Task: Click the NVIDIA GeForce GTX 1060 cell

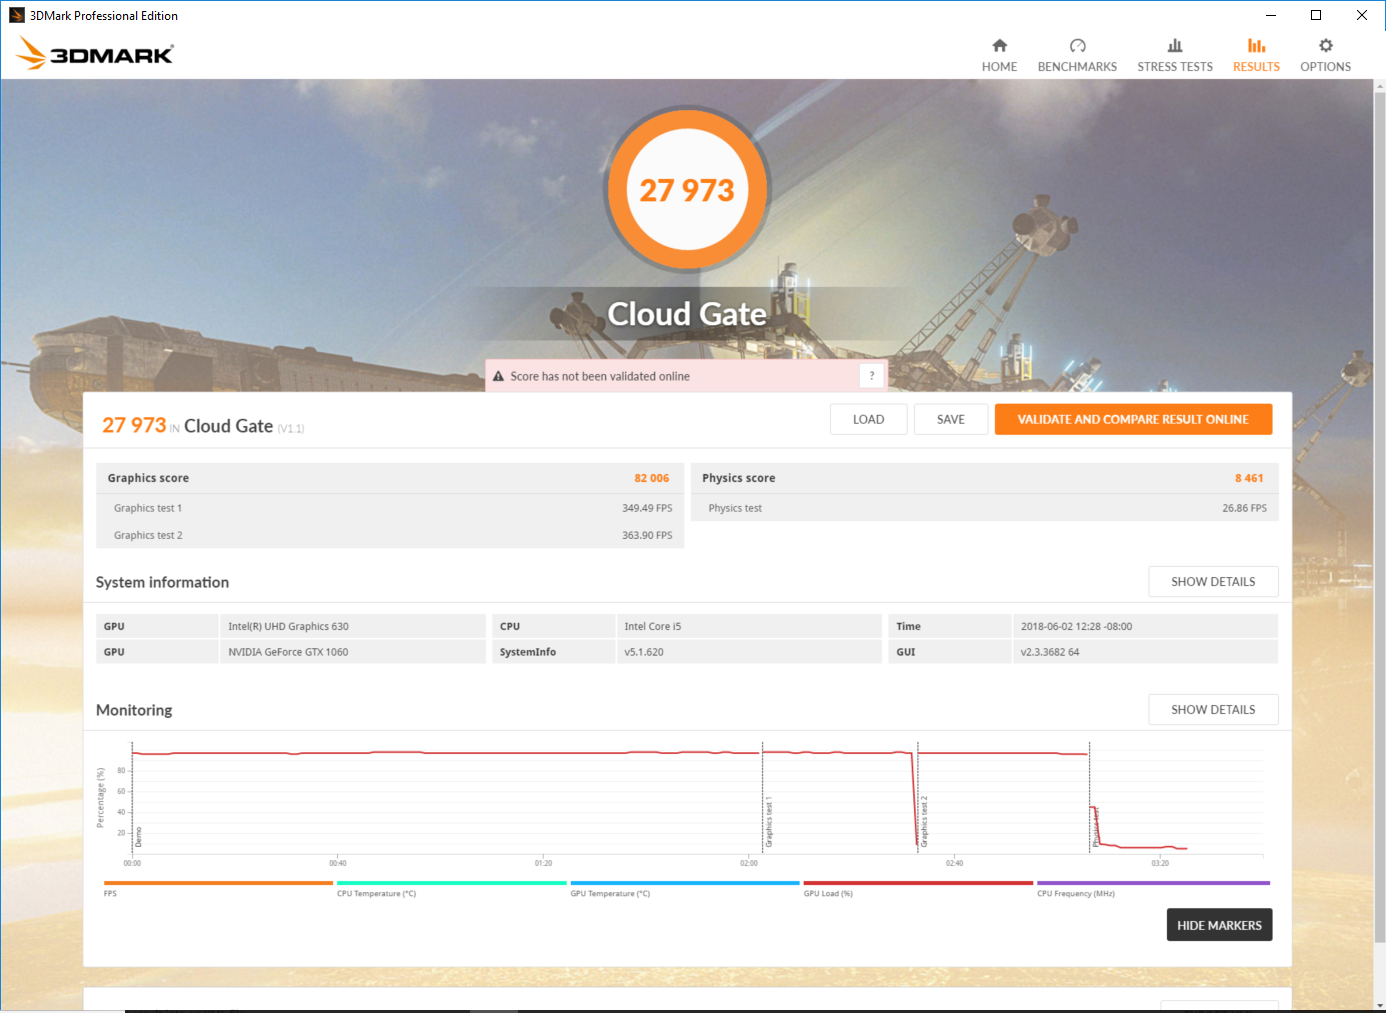Action: (352, 652)
